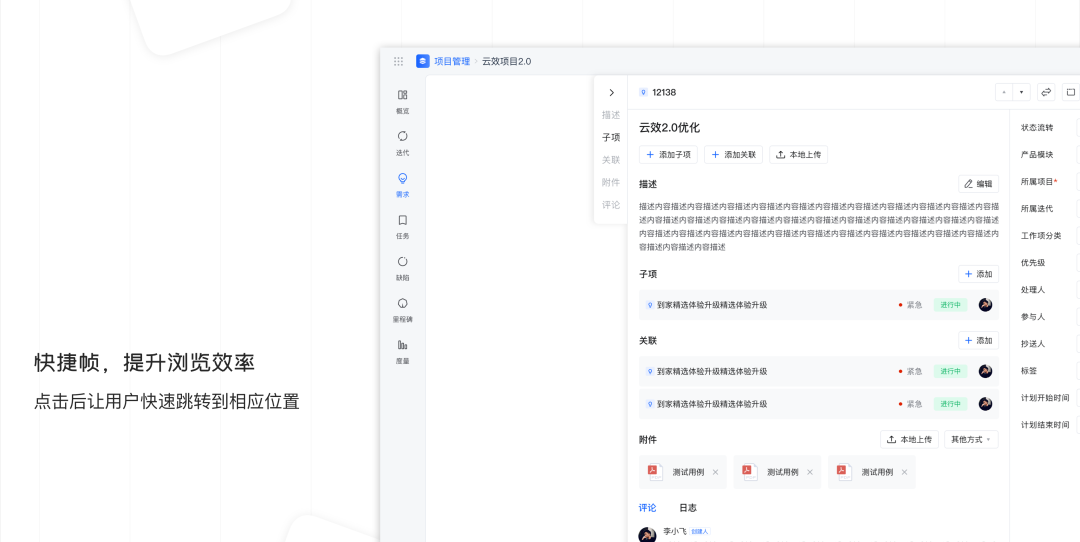Viewport: 1080px width, 542px height.
Task: Click the 工作项分类 field label
Action: click(1041, 236)
